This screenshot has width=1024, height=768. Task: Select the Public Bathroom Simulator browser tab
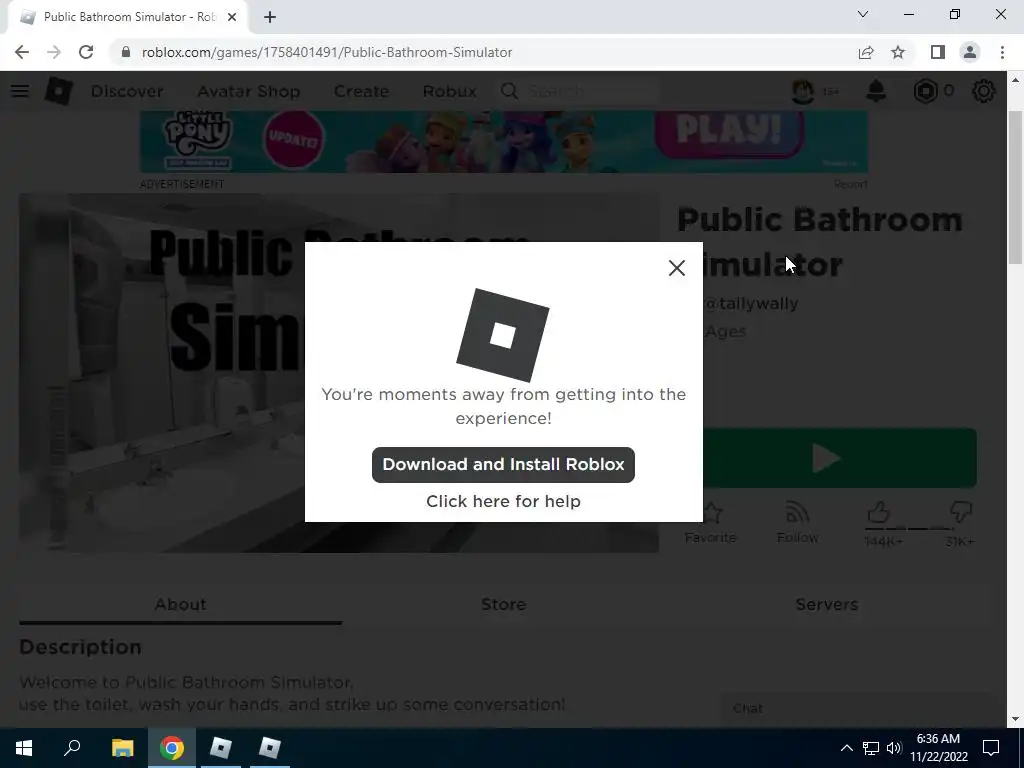pyautogui.click(x=127, y=18)
